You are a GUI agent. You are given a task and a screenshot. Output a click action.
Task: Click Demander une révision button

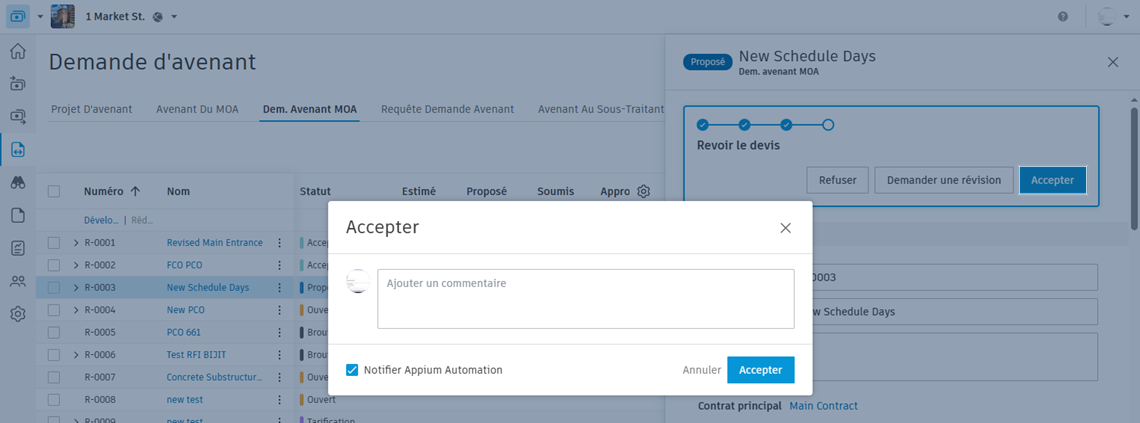coord(944,180)
